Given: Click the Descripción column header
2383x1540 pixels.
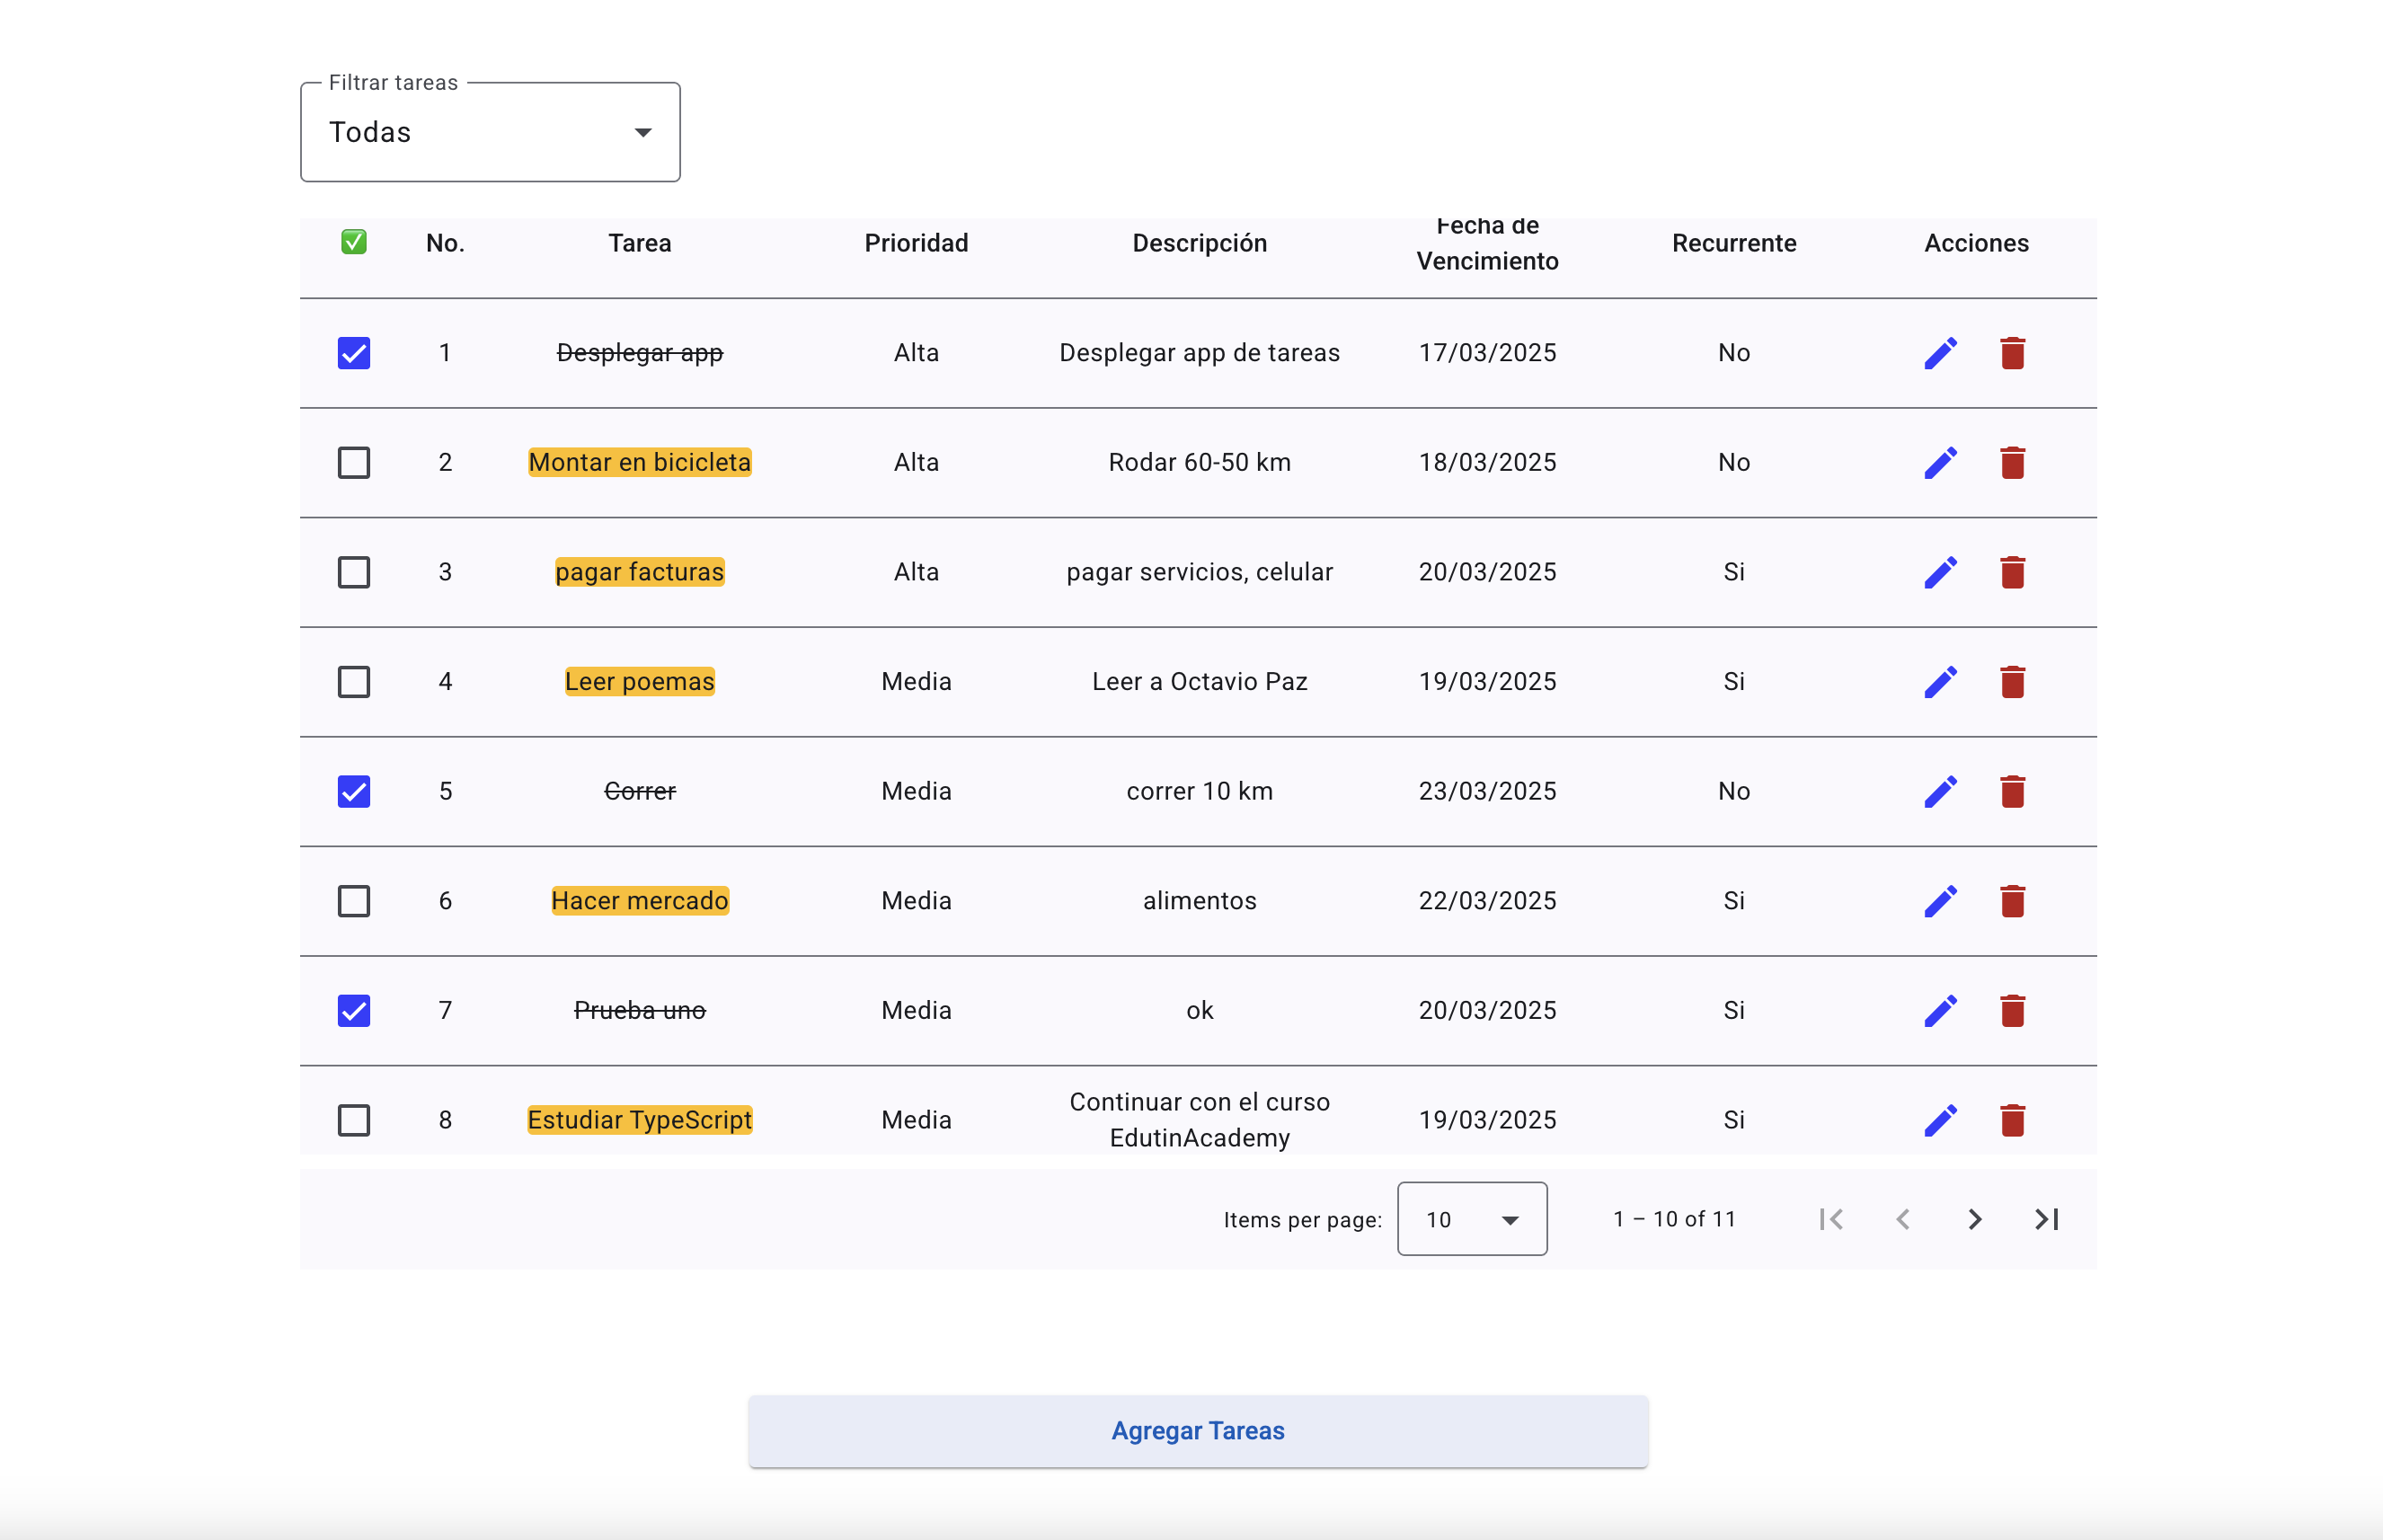Looking at the screenshot, I should coord(1199,243).
